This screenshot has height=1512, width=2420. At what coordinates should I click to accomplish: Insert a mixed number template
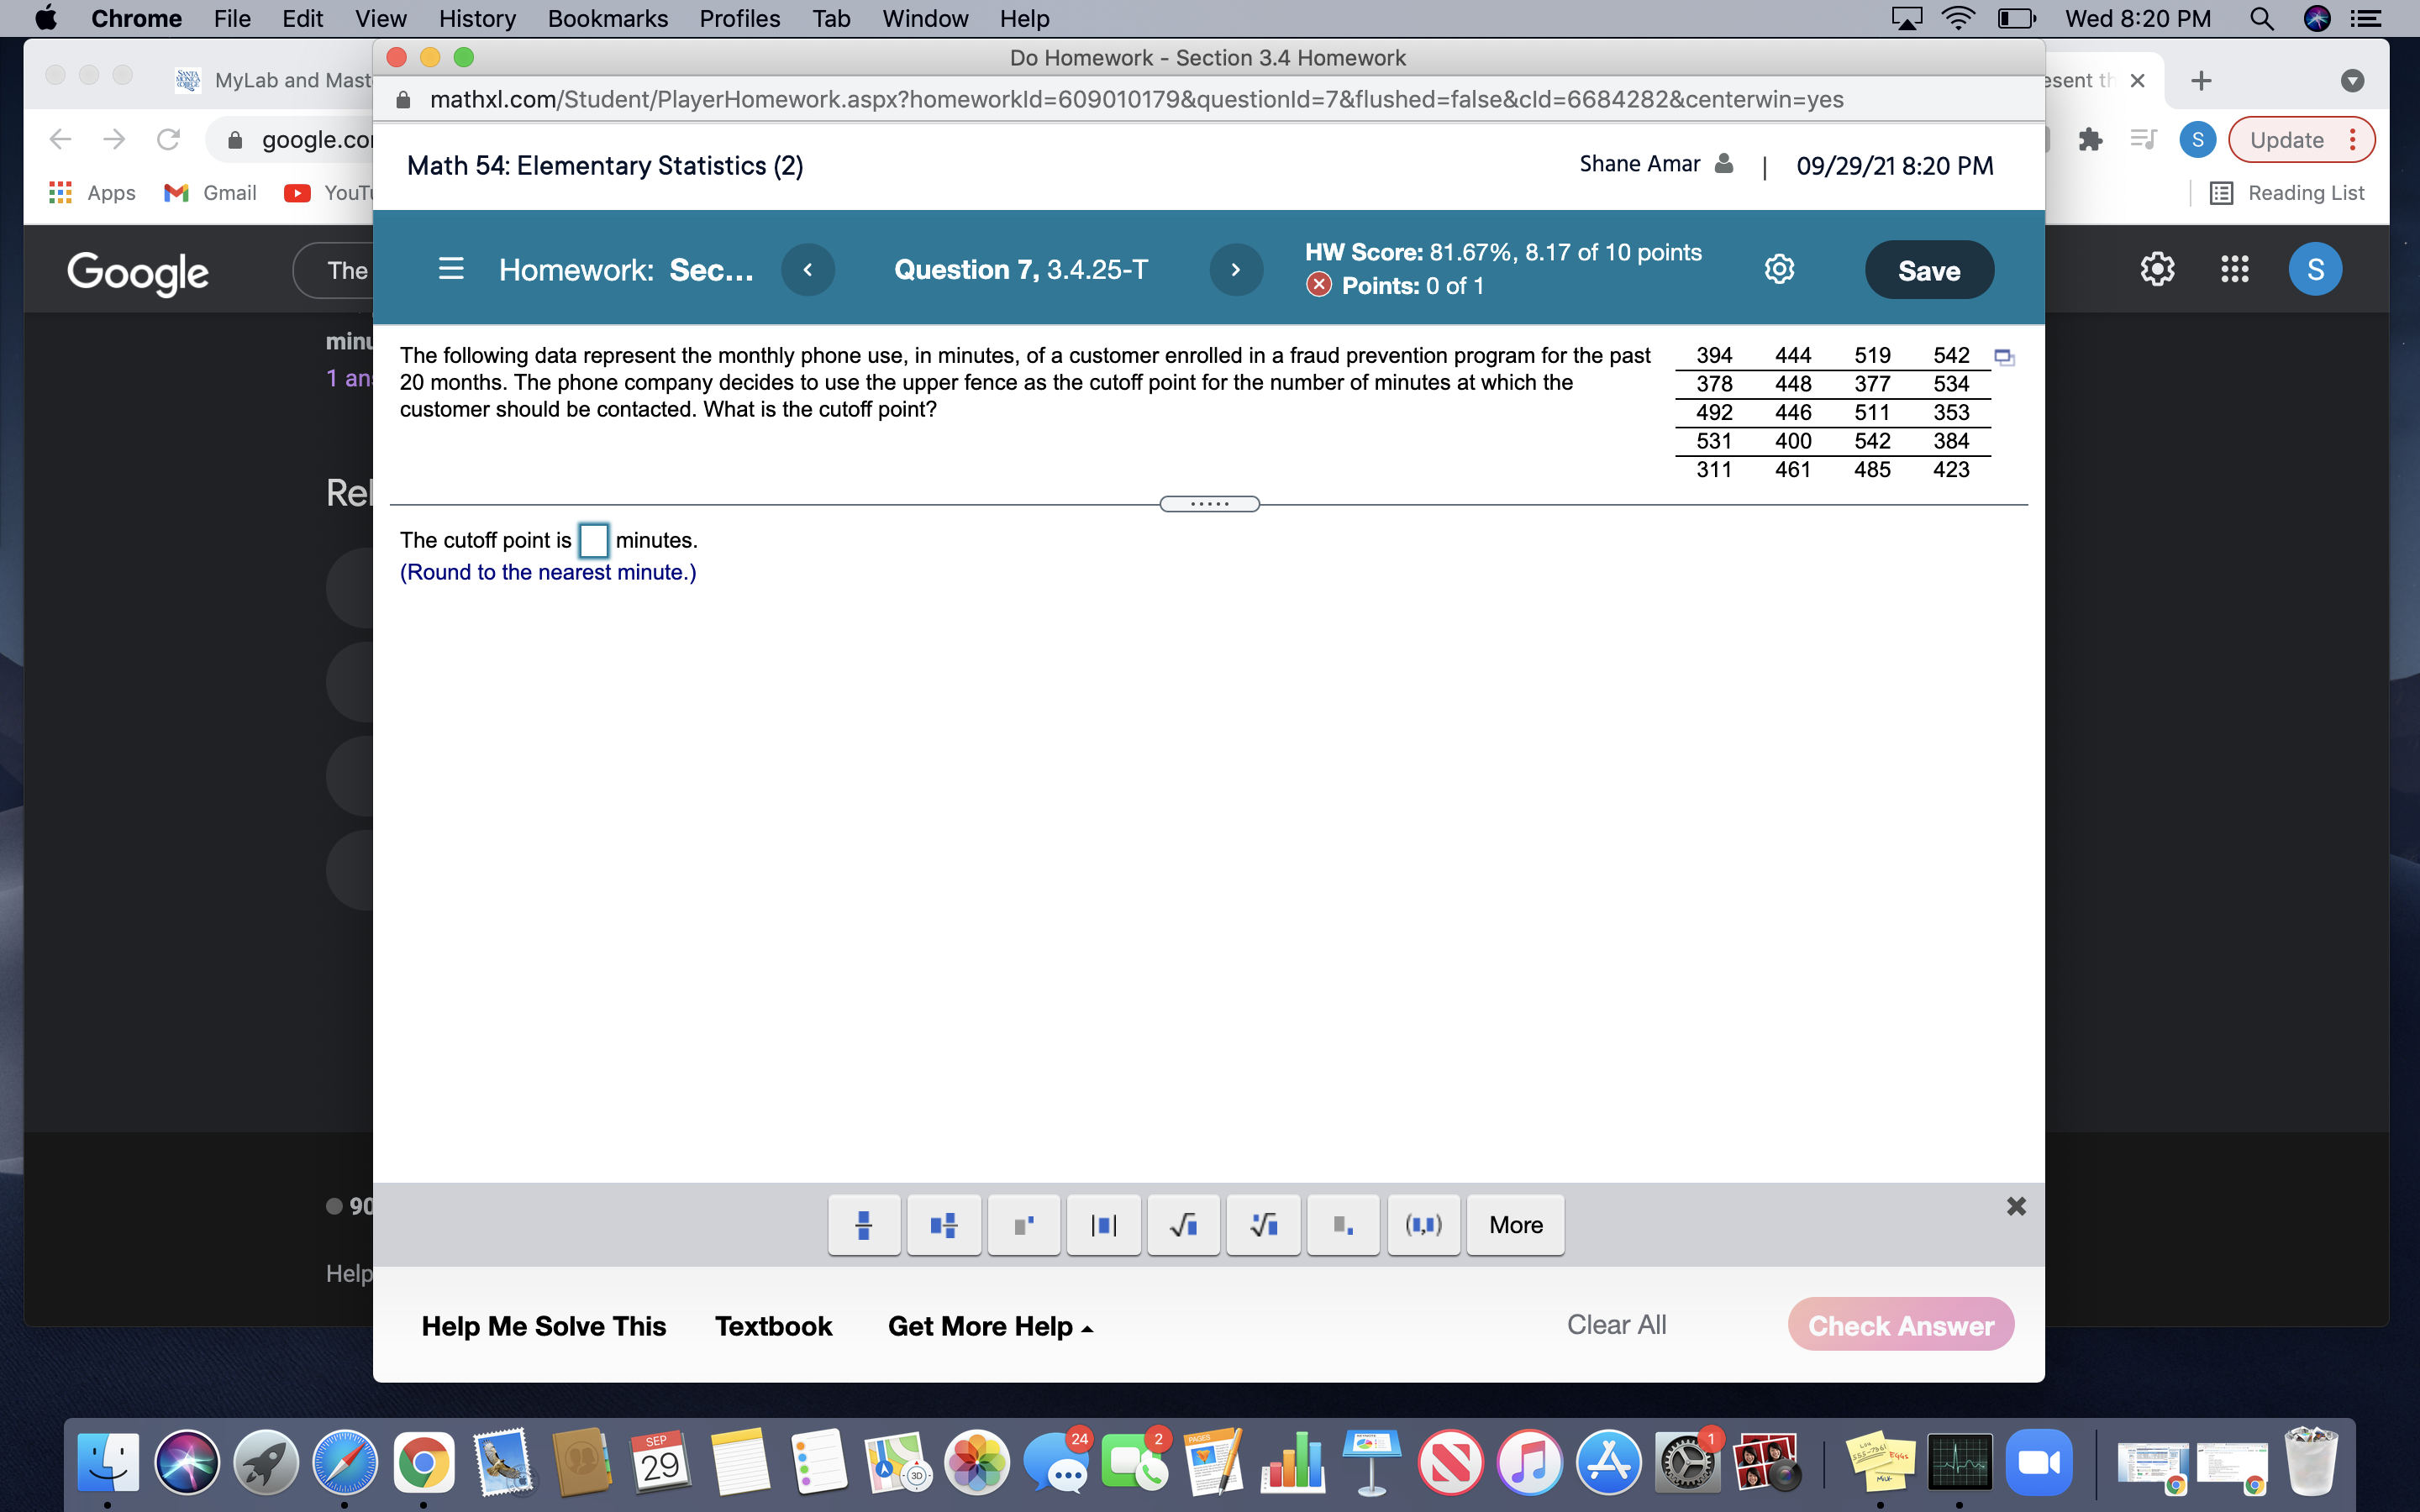pos(943,1225)
